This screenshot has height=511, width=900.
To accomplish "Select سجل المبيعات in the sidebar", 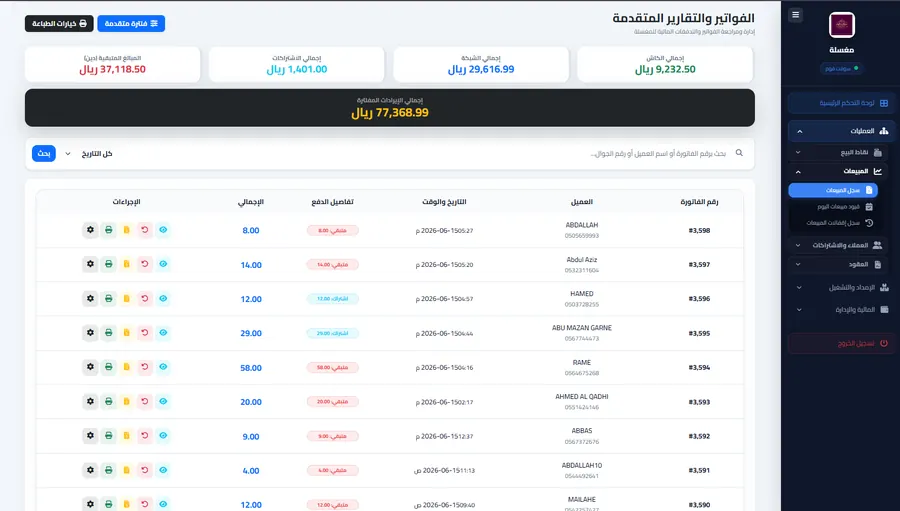I will [x=833, y=190].
